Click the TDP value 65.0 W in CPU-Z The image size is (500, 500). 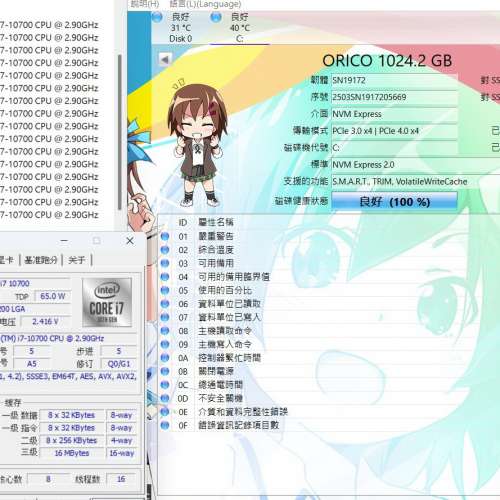click(53, 296)
